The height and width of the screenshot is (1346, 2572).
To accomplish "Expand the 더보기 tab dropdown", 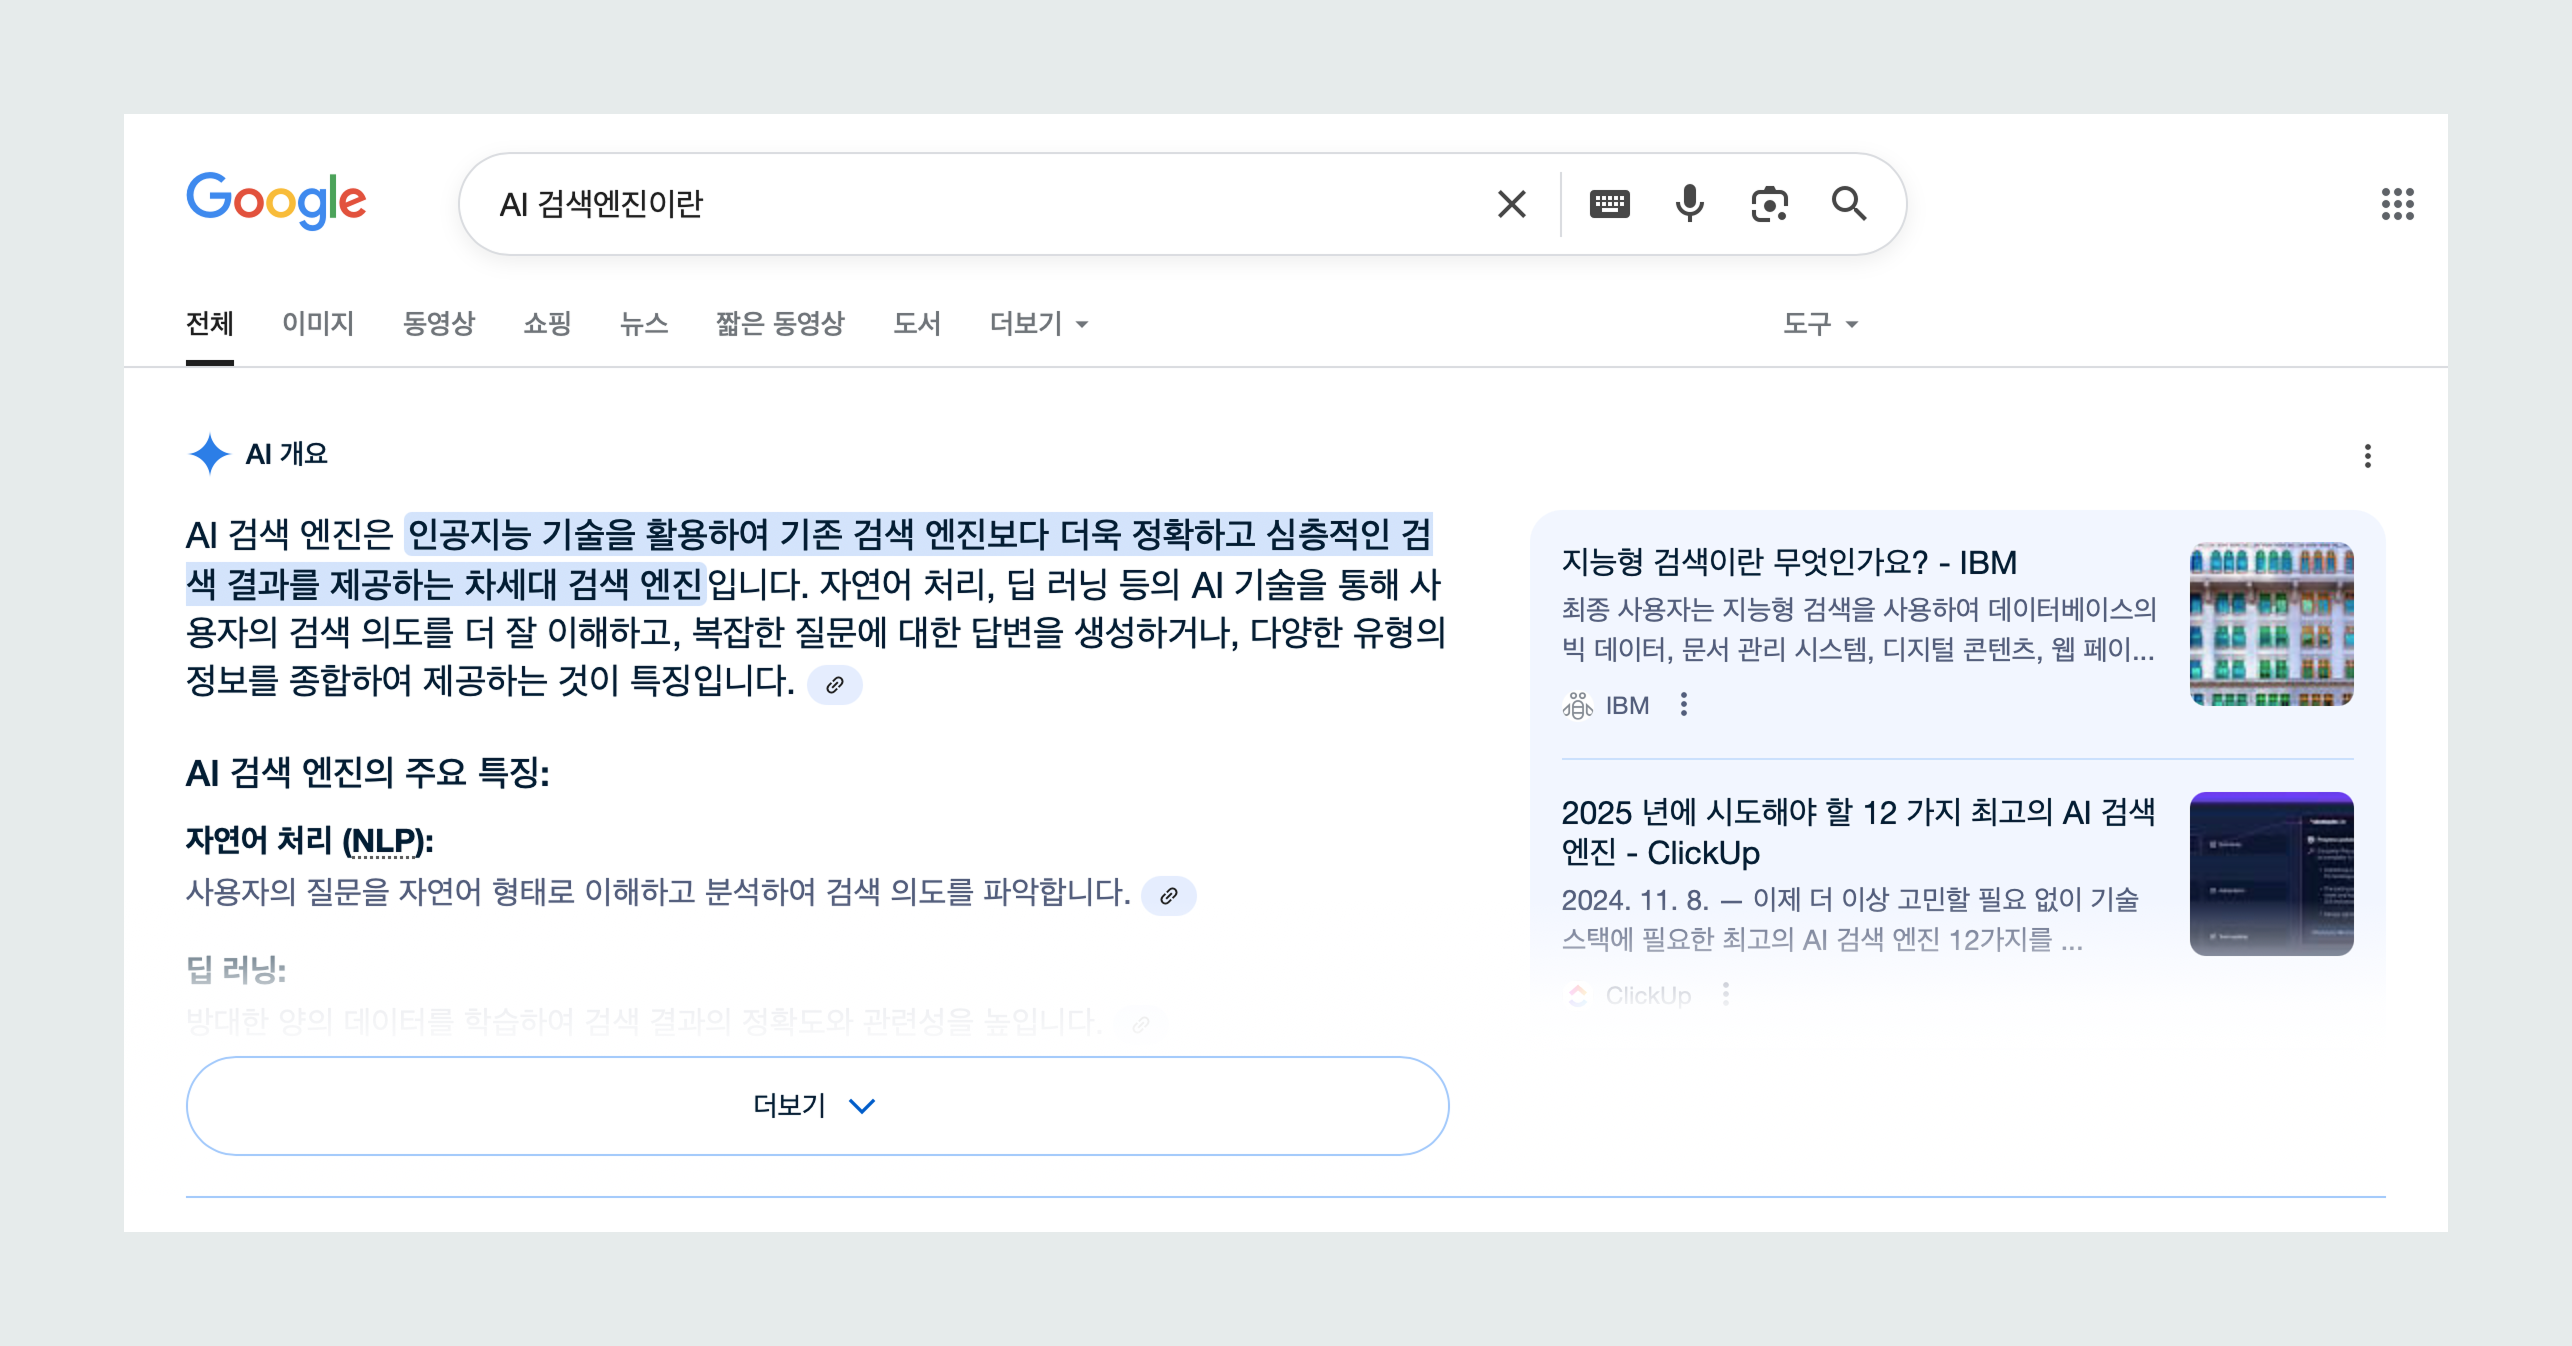I will pos(1039,324).
